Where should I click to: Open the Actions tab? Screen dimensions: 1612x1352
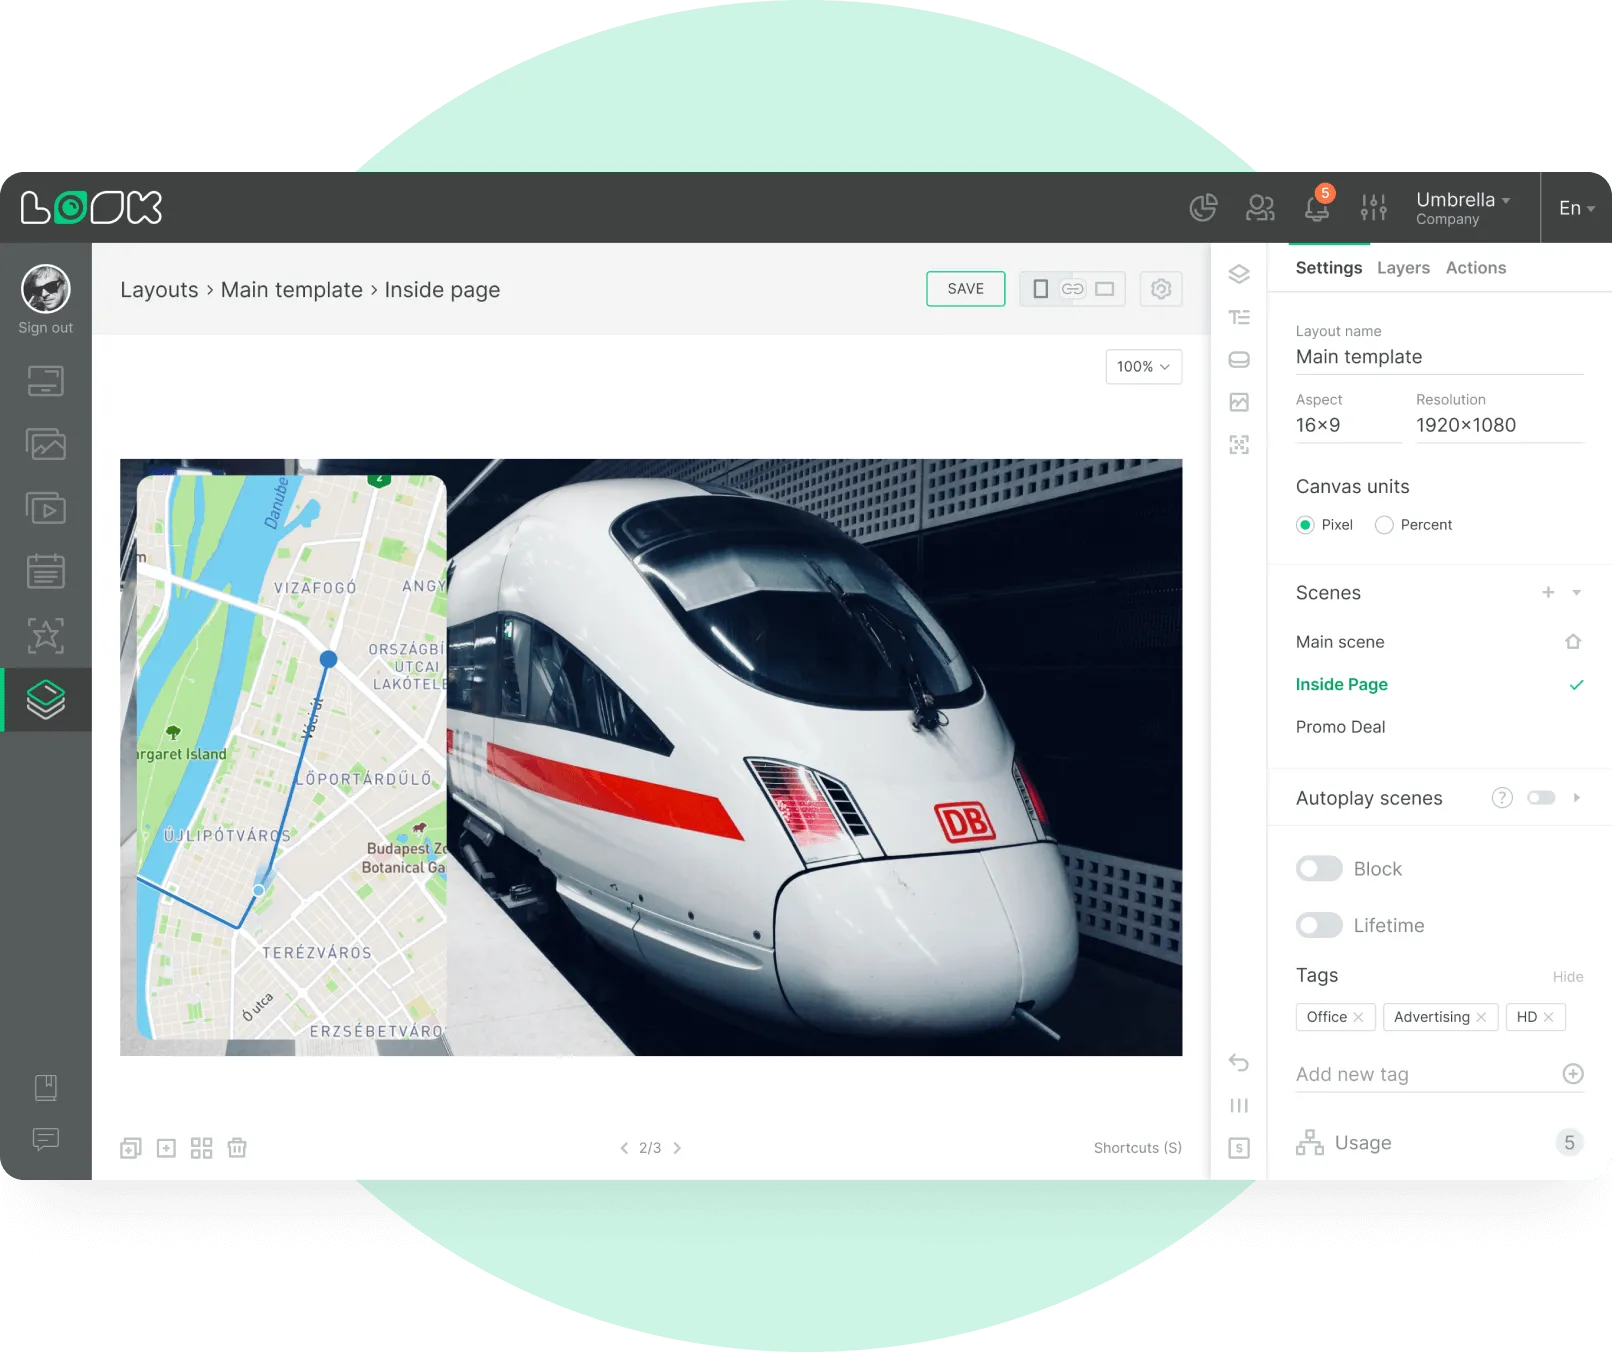click(1476, 267)
